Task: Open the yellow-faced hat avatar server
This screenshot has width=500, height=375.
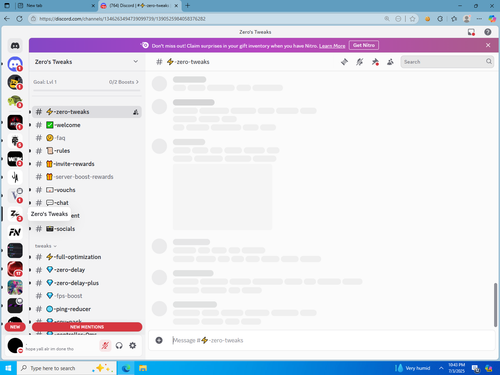Action: point(15,82)
